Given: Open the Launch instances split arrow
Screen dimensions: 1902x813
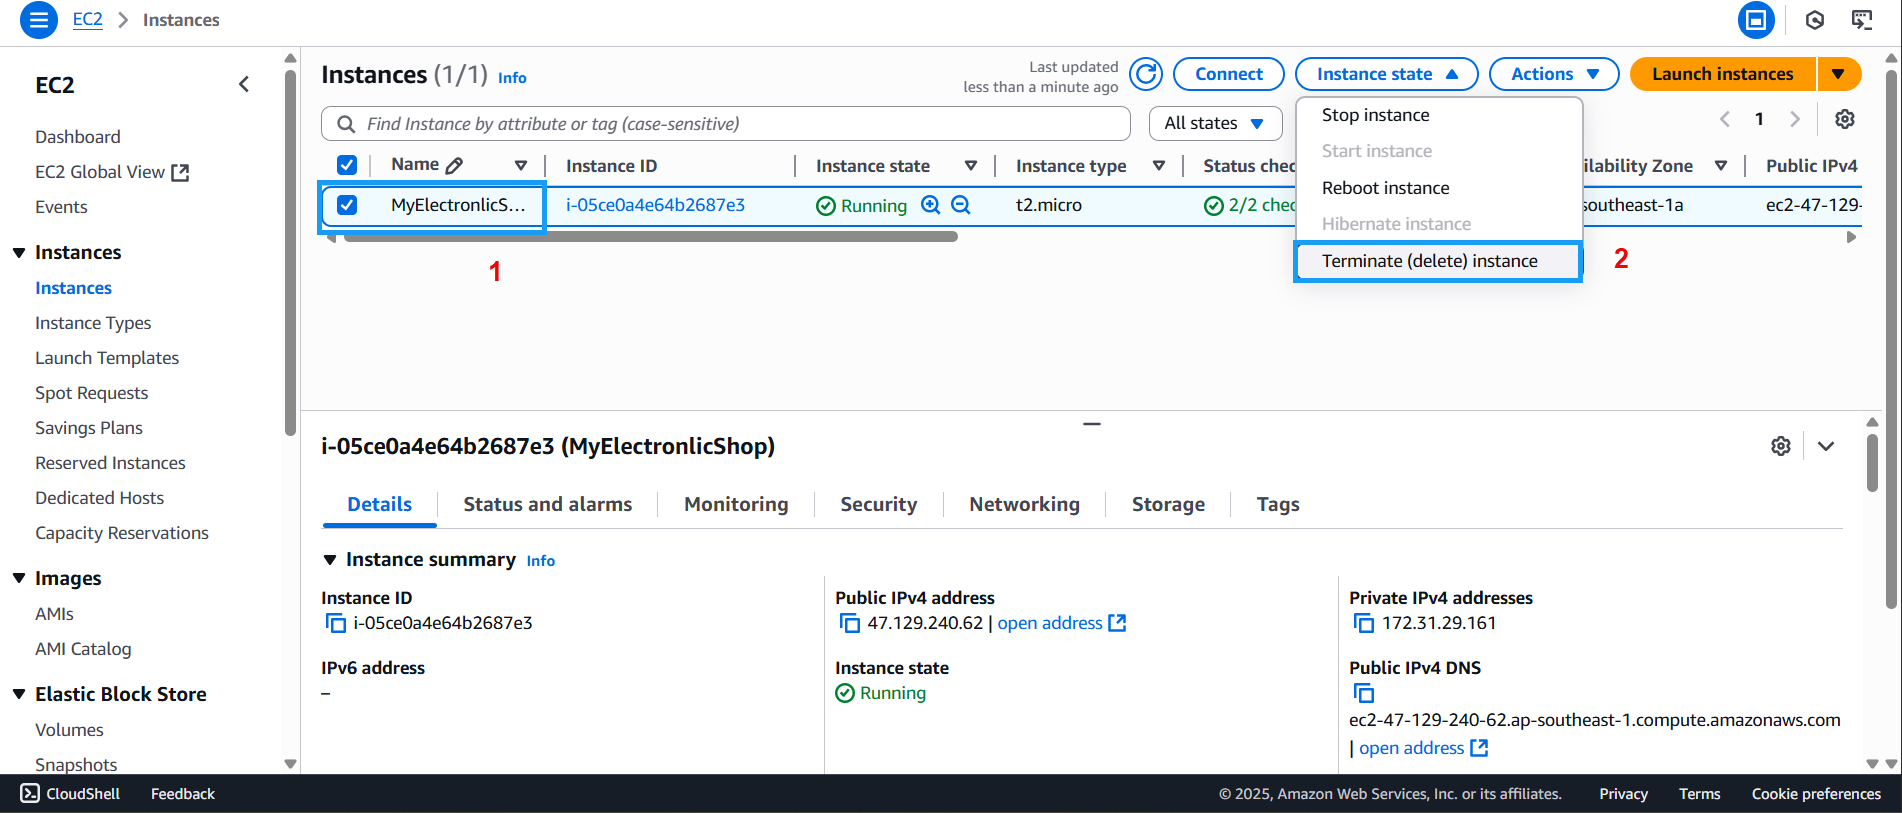Looking at the screenshot, I should [x=1839, y=74].
